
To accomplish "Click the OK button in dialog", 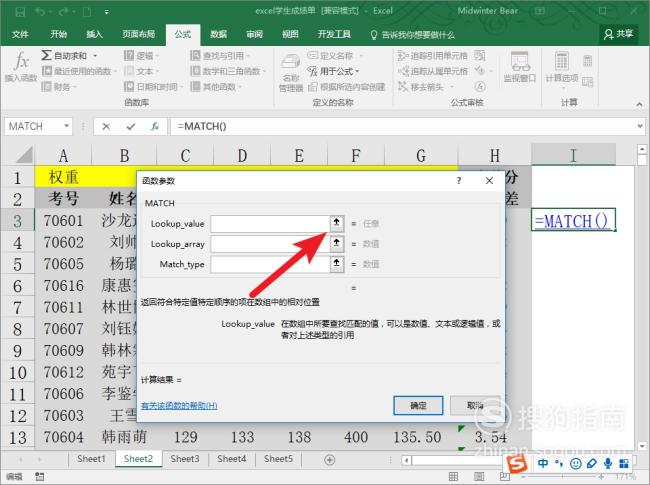I will click(x=418, y=405).
